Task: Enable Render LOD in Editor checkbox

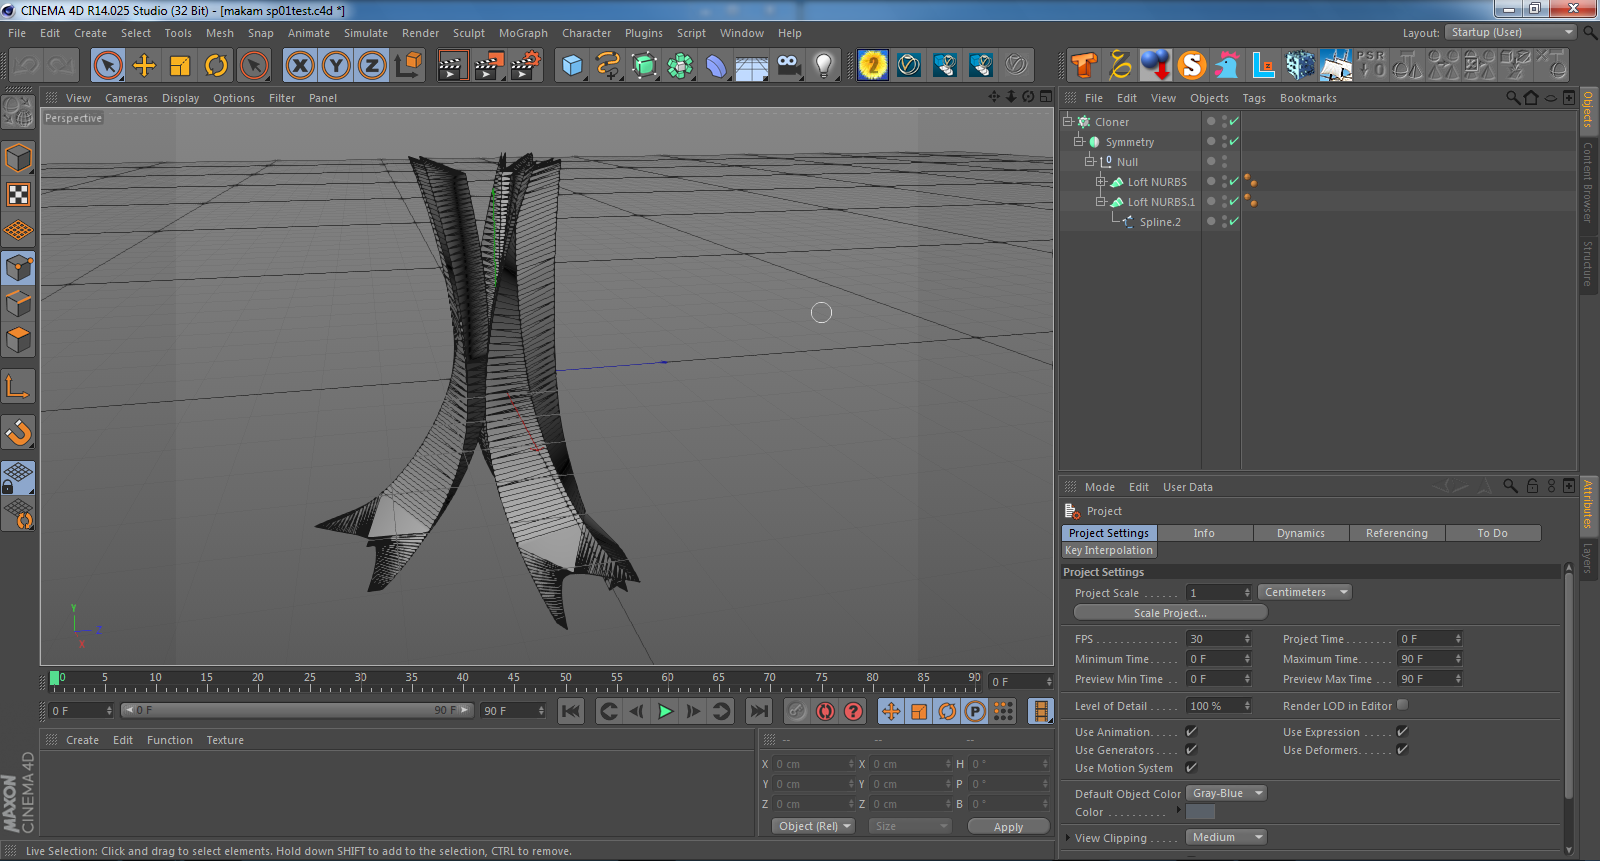Action: 1402,706
